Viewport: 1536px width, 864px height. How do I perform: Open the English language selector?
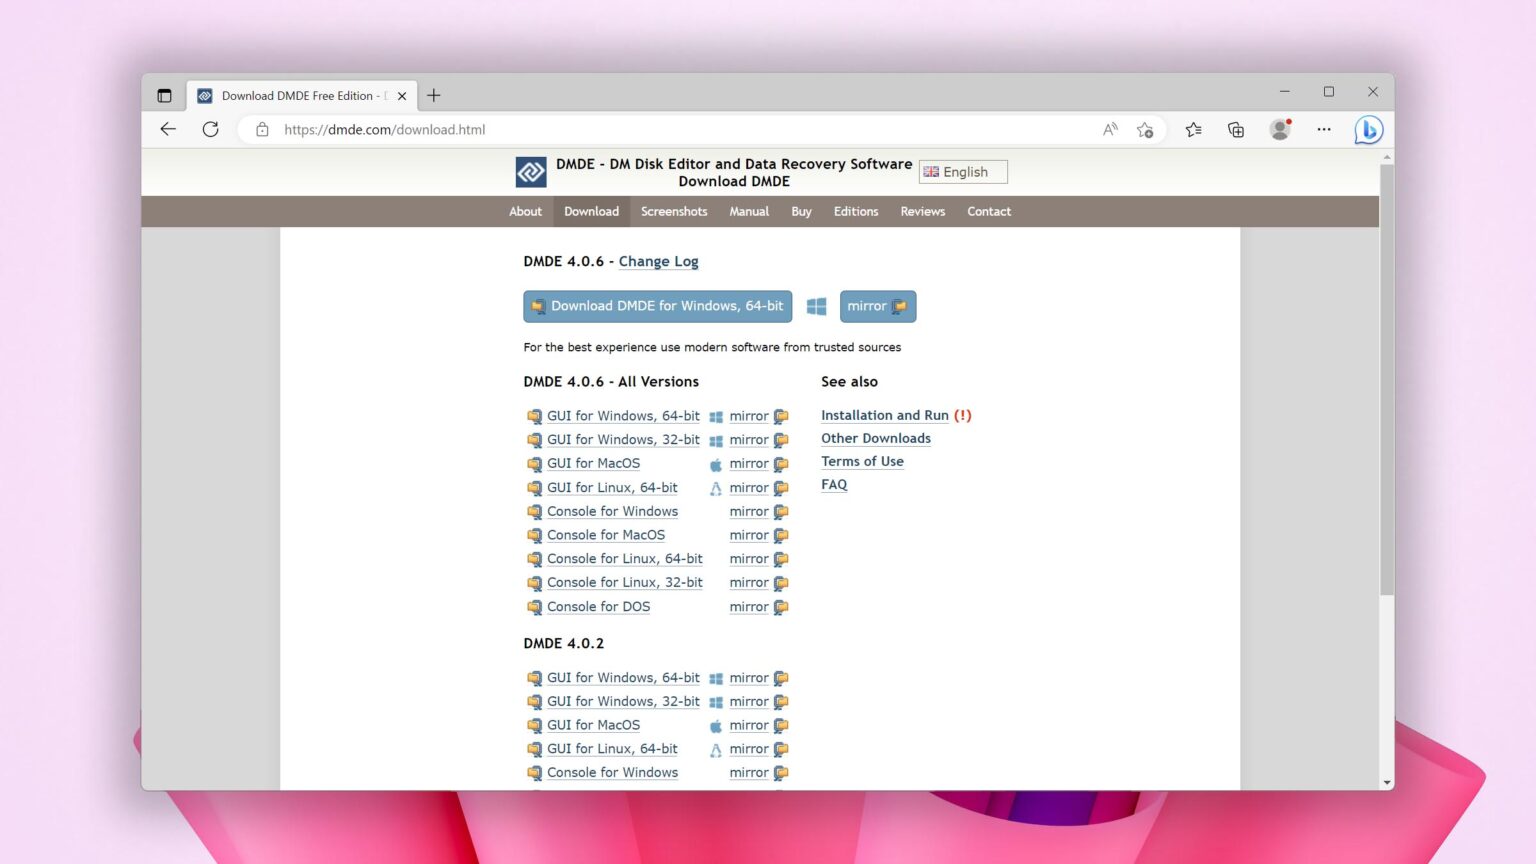tap(962, 171)
